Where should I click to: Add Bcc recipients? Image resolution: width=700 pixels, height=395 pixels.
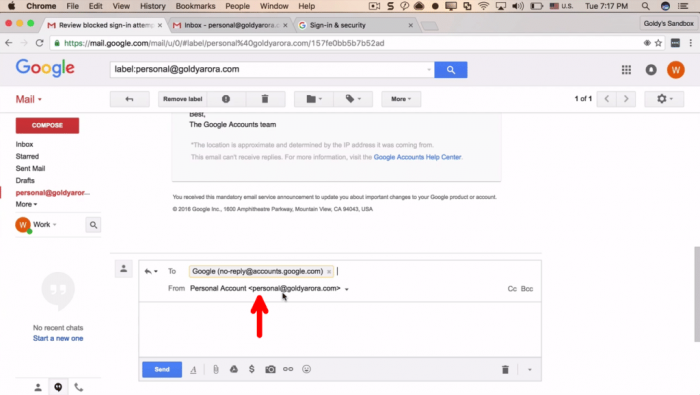click(x=527, y=289)
